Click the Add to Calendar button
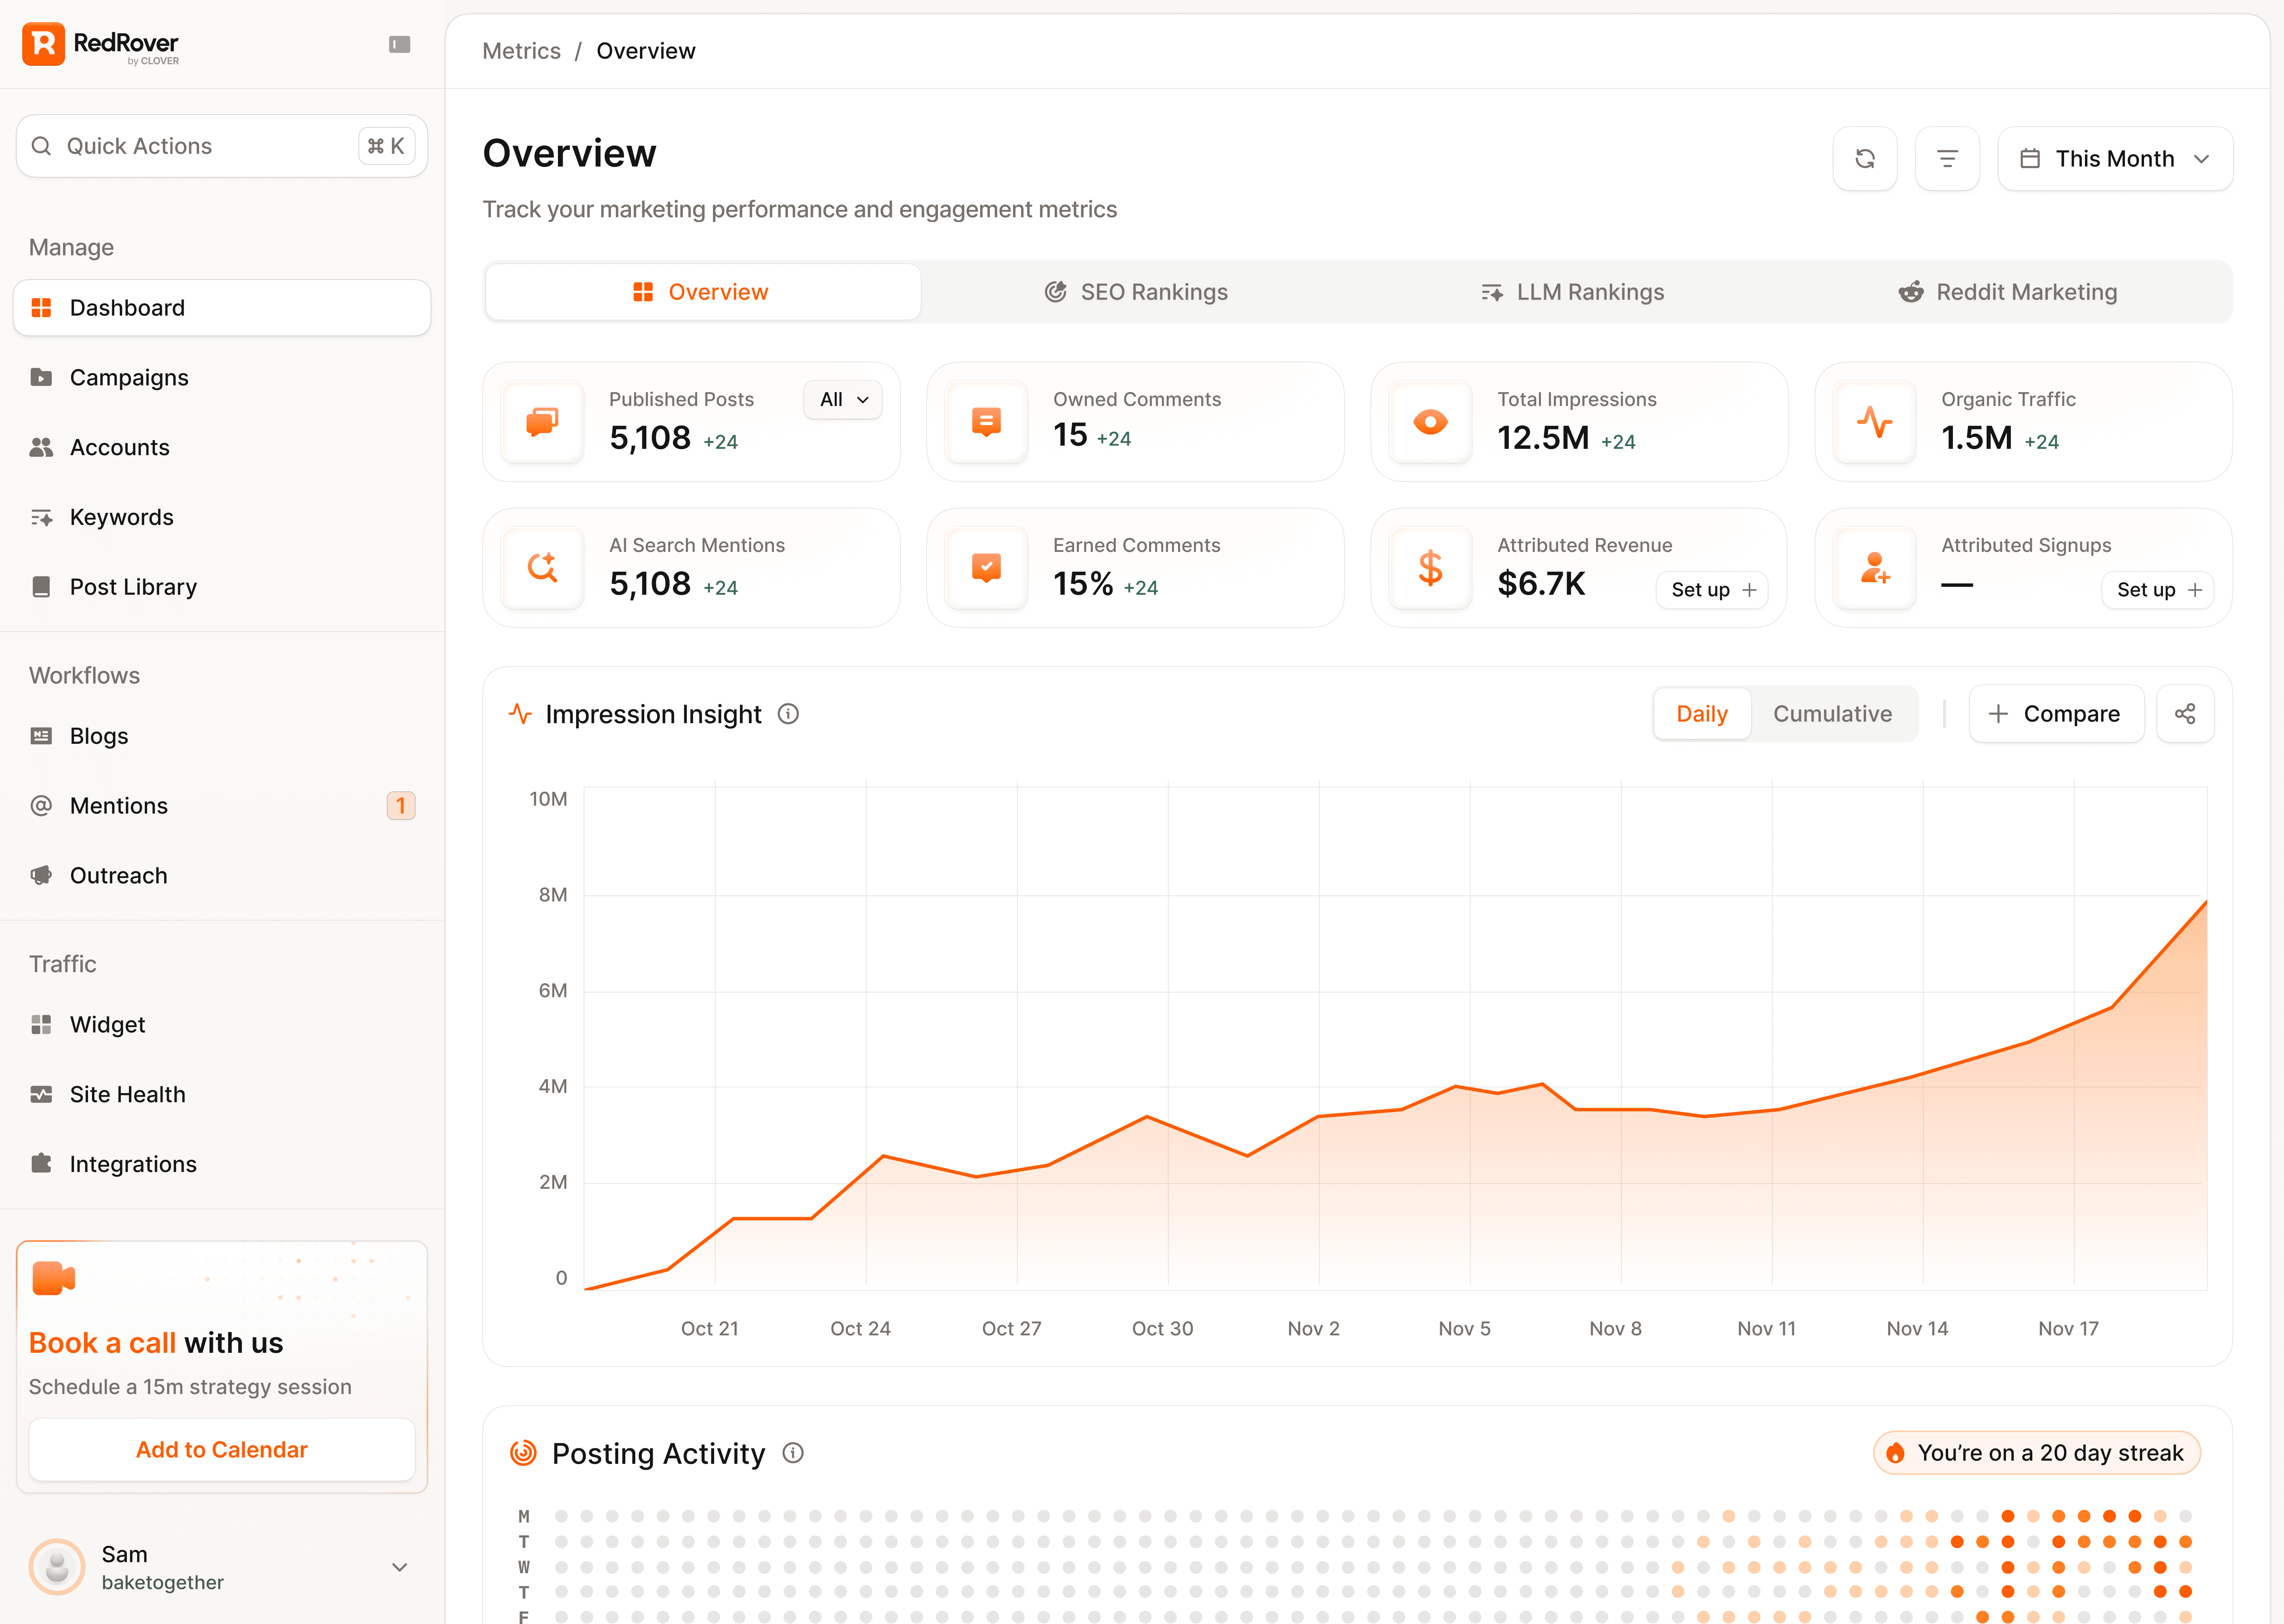 222,1450
